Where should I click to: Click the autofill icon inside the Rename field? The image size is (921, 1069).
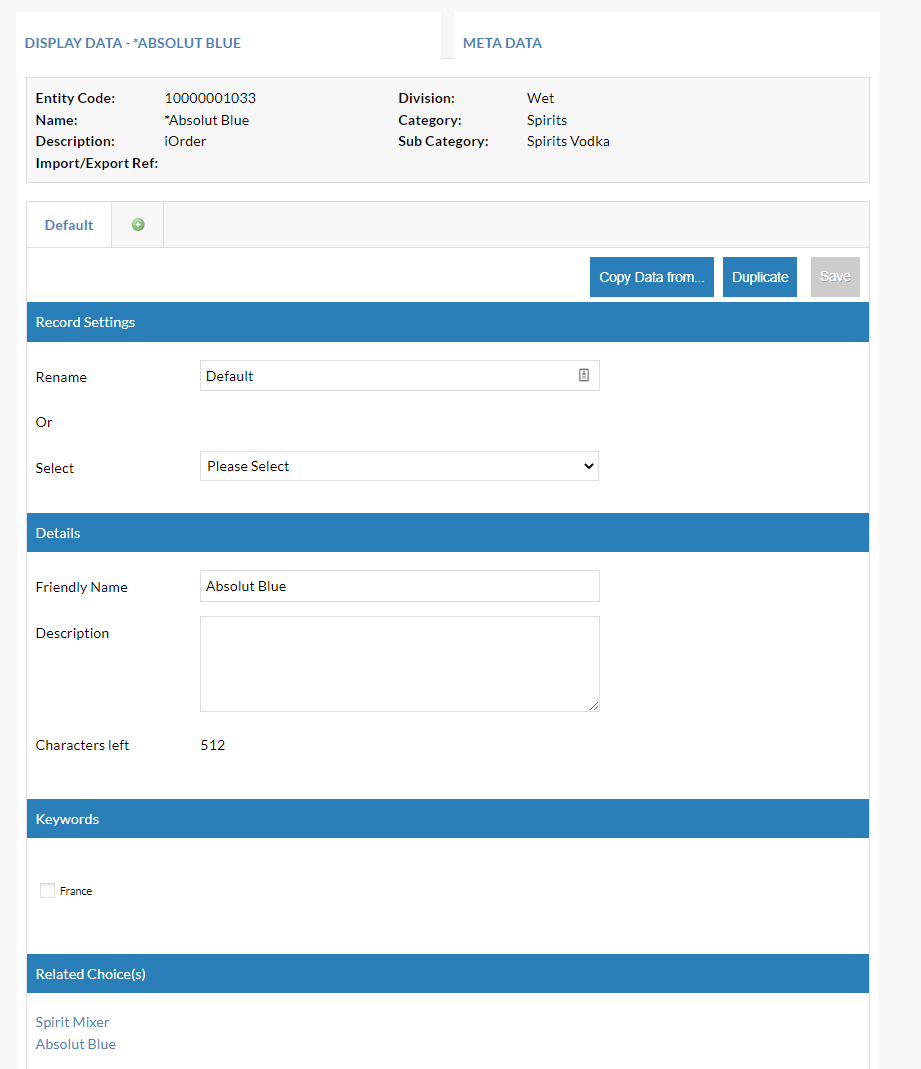point(584,375)
